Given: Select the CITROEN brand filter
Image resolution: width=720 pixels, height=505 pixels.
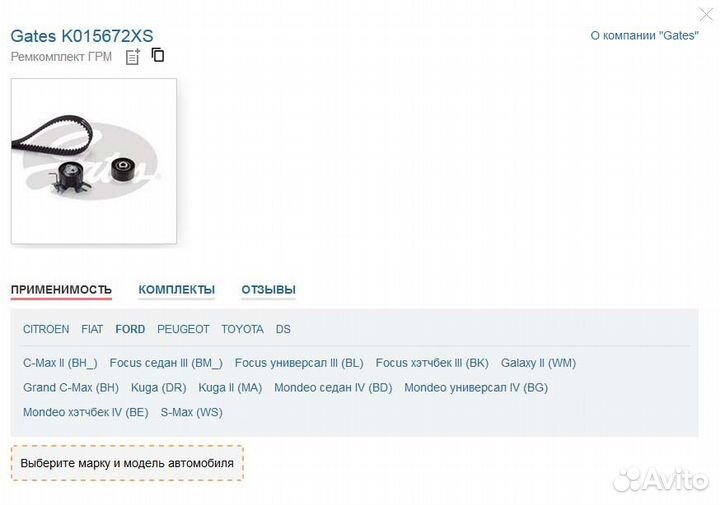Looking at the screenshot, I should (46, 329).
